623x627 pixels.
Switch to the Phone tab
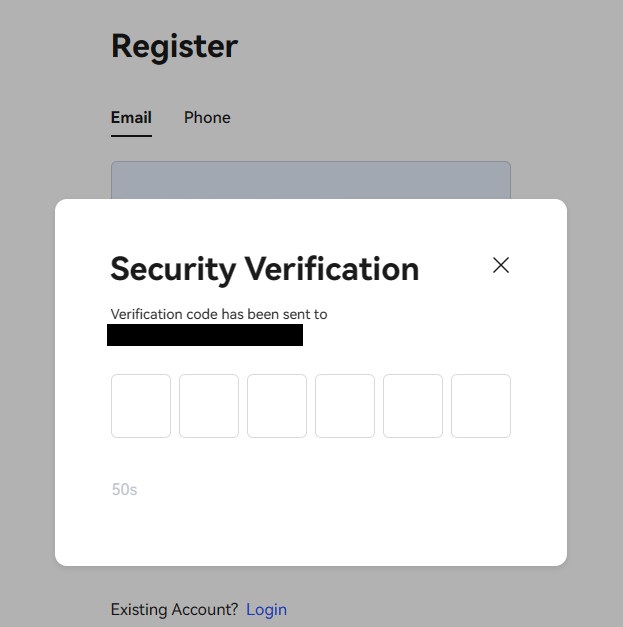coord(207,118)
